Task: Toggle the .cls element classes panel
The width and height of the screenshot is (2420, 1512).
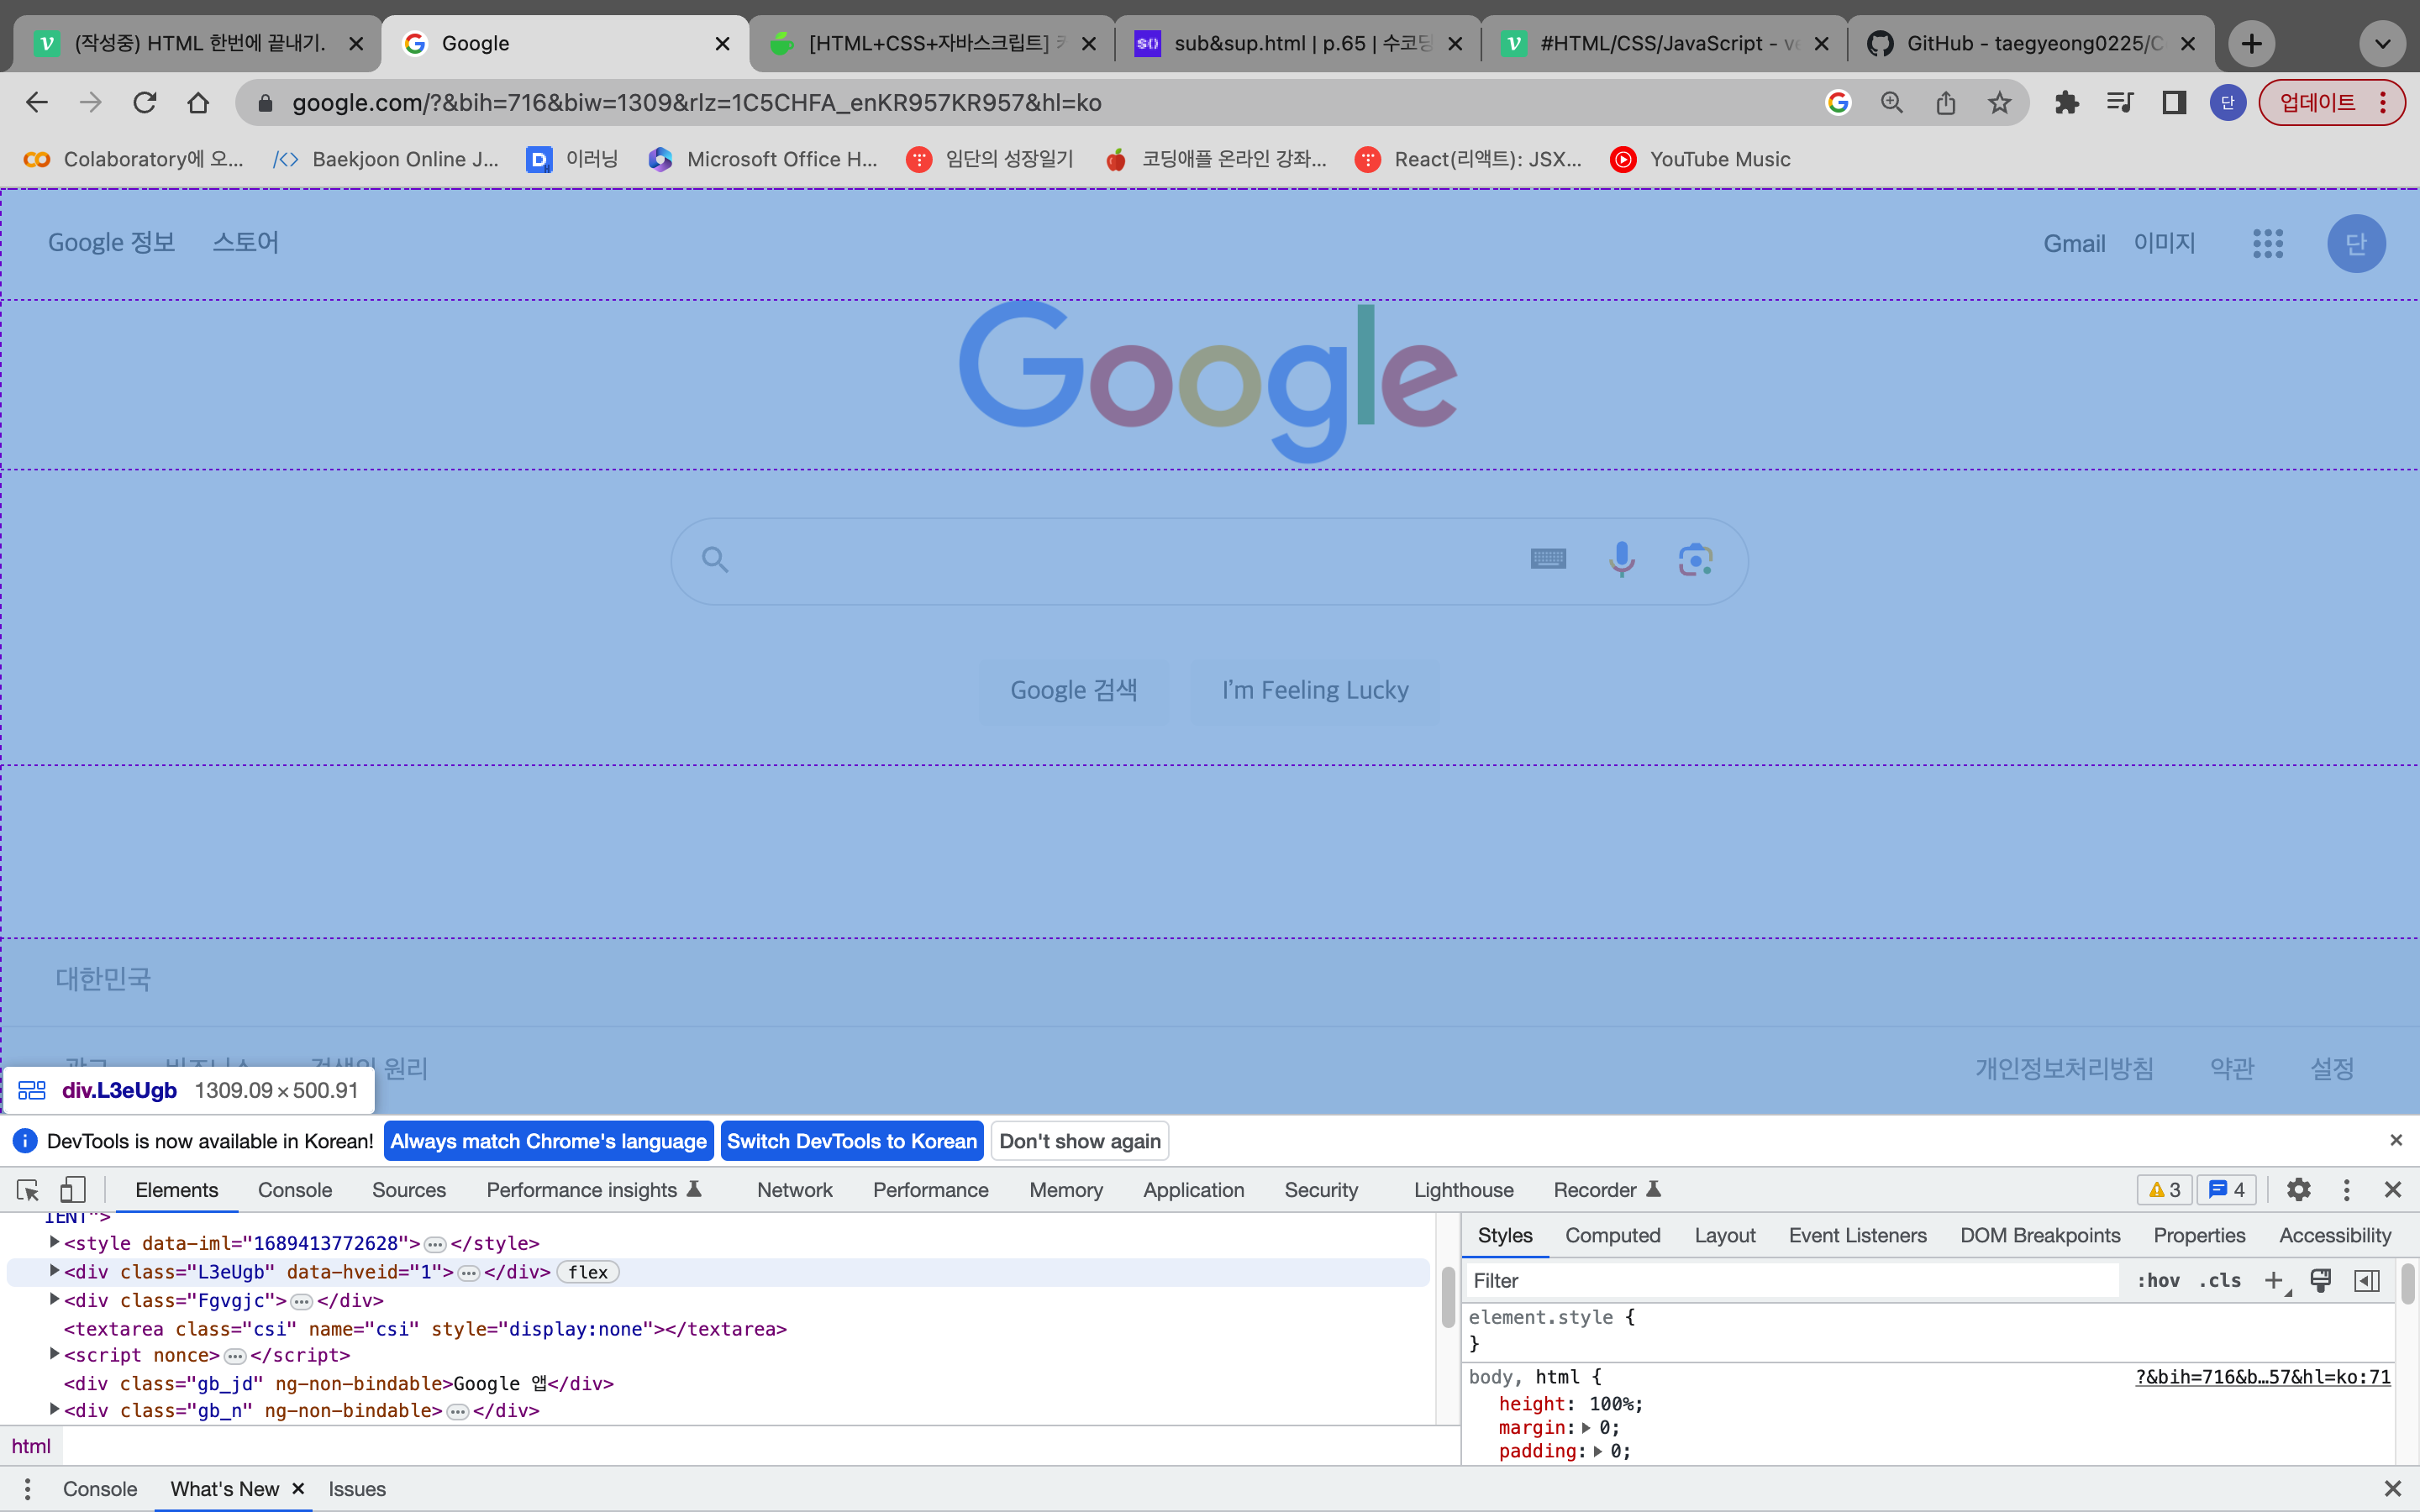Action: click(x=2219, y=1281)
